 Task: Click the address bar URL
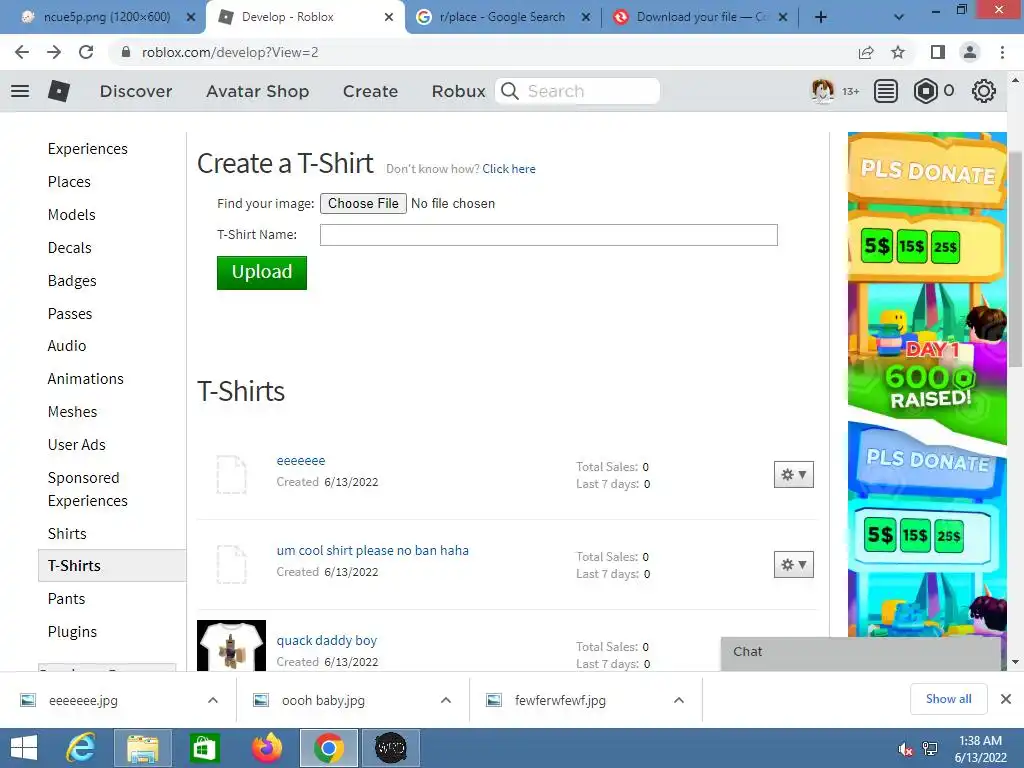[230, 52]
